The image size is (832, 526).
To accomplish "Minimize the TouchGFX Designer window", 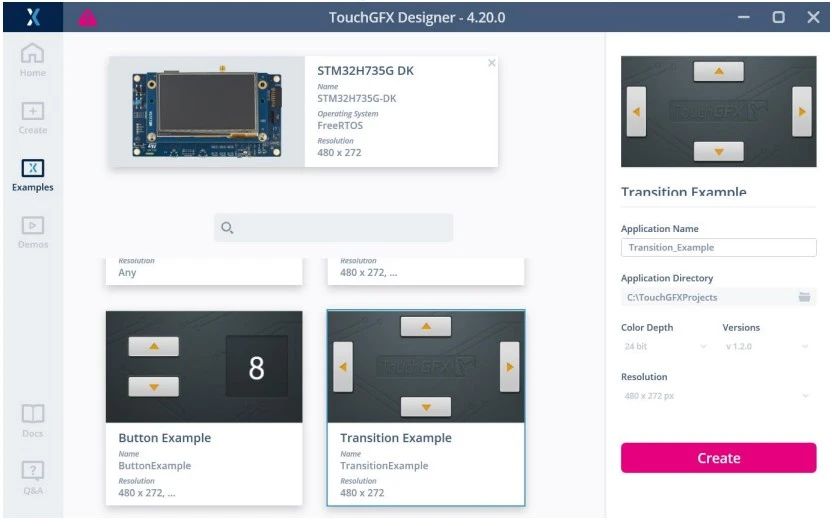I will [744, 17].
